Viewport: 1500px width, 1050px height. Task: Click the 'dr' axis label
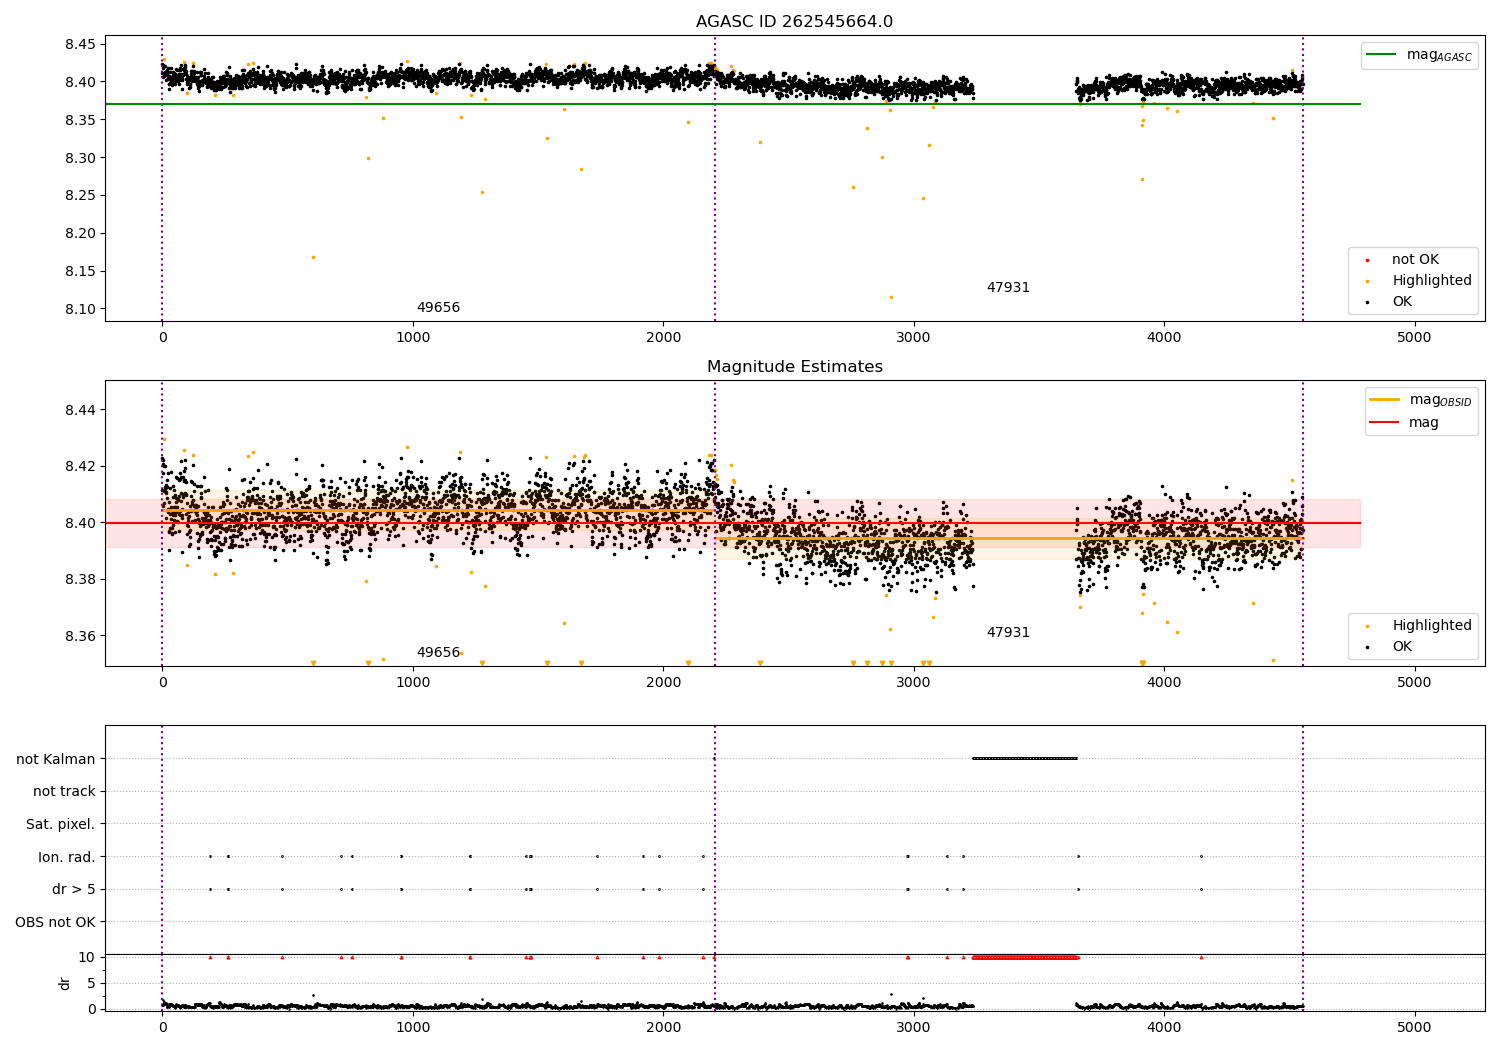click(65, 983)
